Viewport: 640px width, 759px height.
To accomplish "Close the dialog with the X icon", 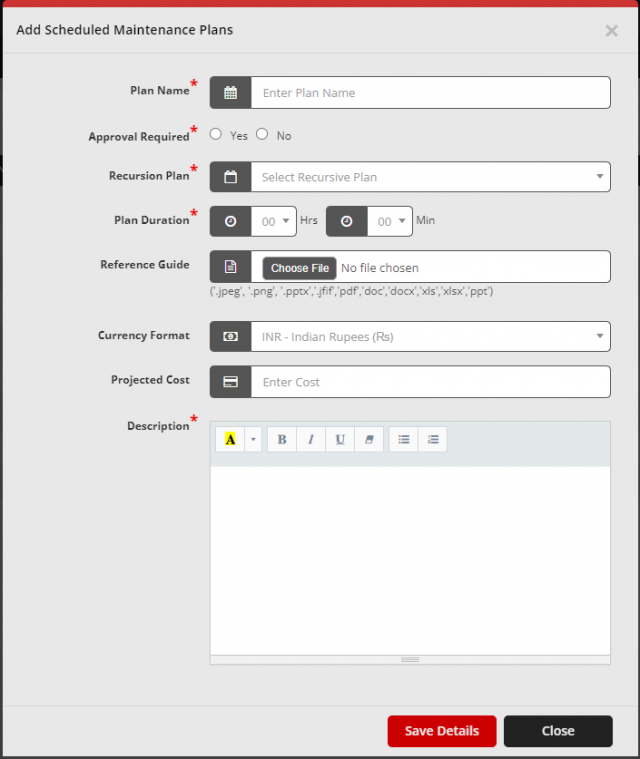I will click(611, 31).
